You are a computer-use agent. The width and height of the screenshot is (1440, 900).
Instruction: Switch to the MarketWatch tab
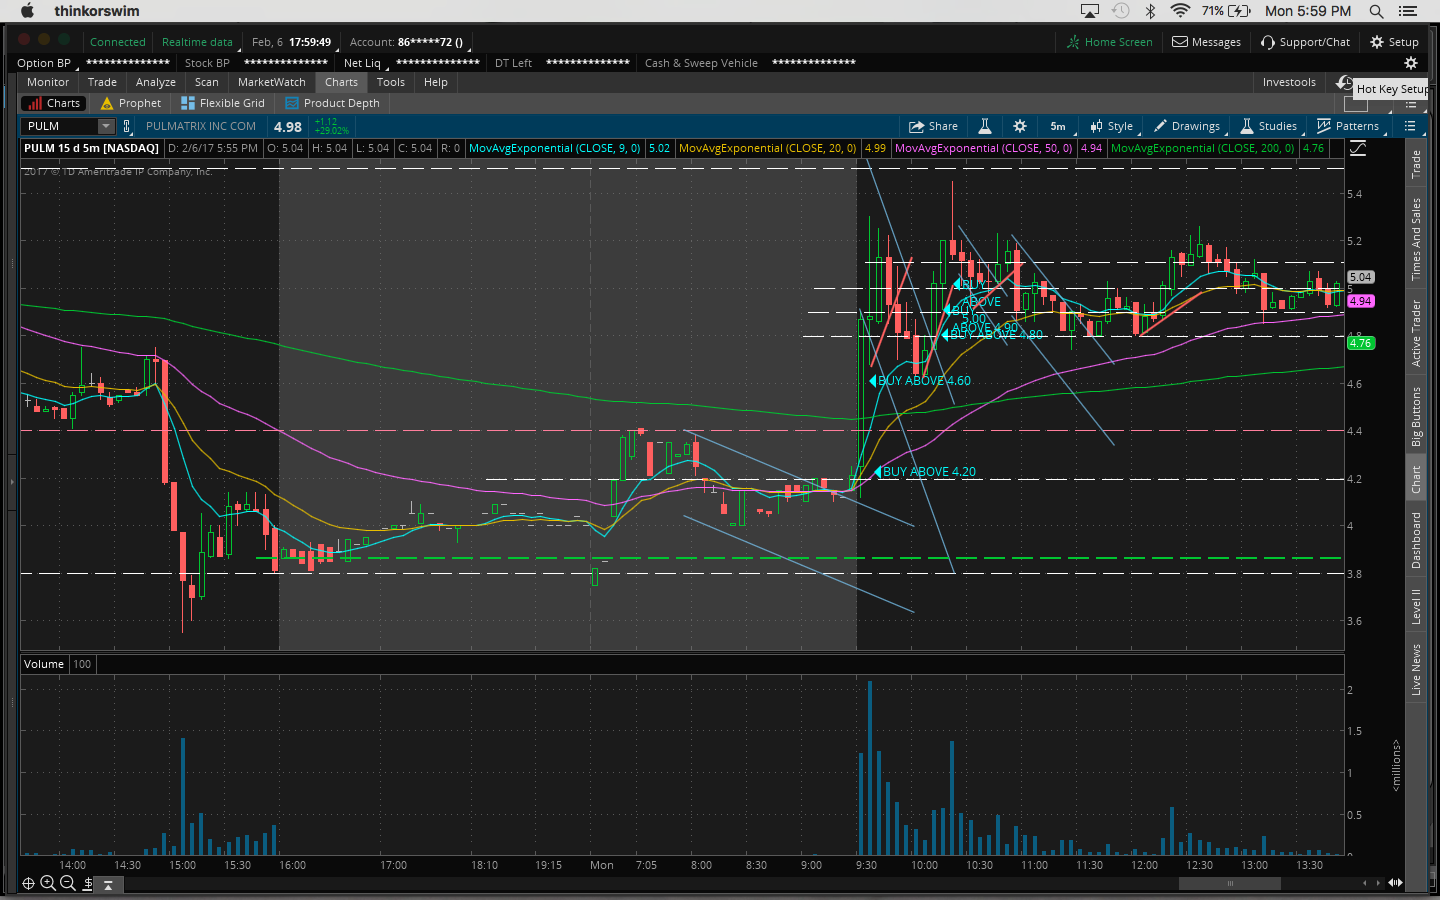point(271,82)
